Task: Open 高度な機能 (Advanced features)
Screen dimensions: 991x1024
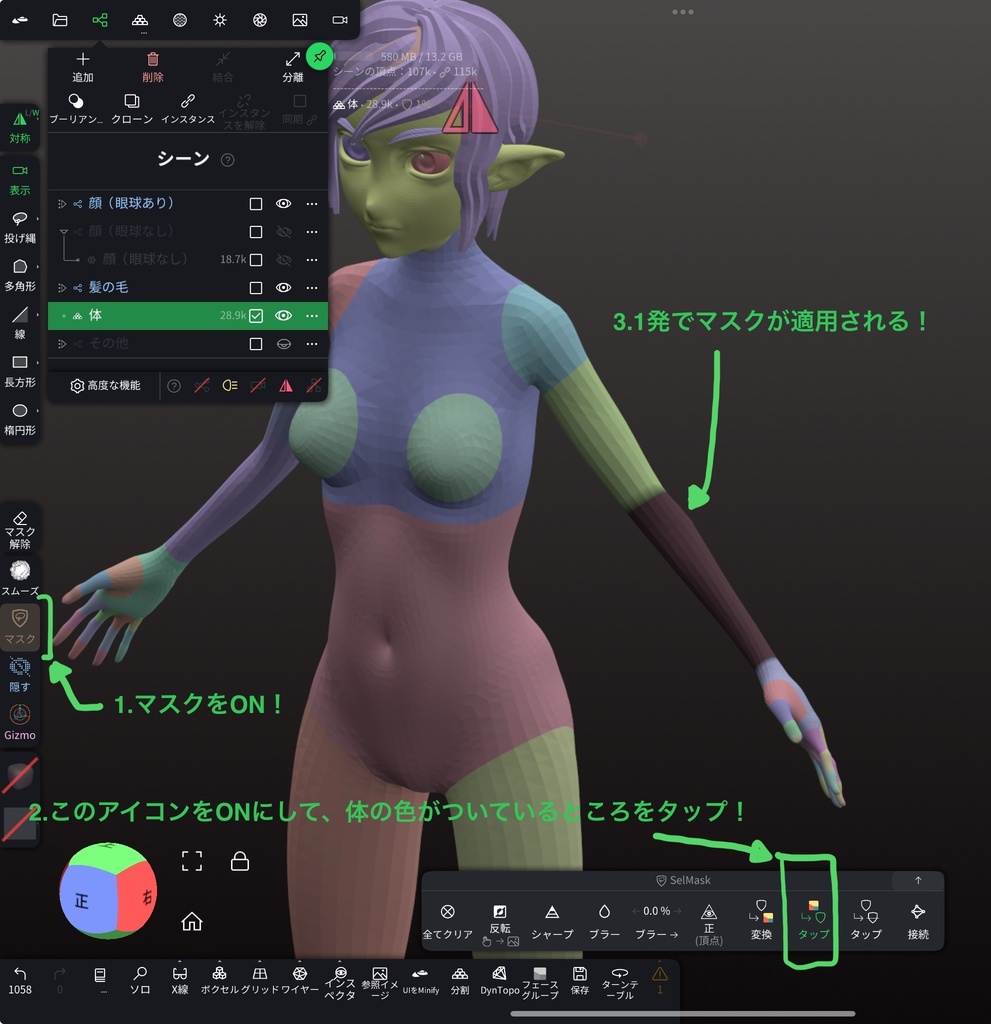Action: pyautogui.click(x=107, y=386)
